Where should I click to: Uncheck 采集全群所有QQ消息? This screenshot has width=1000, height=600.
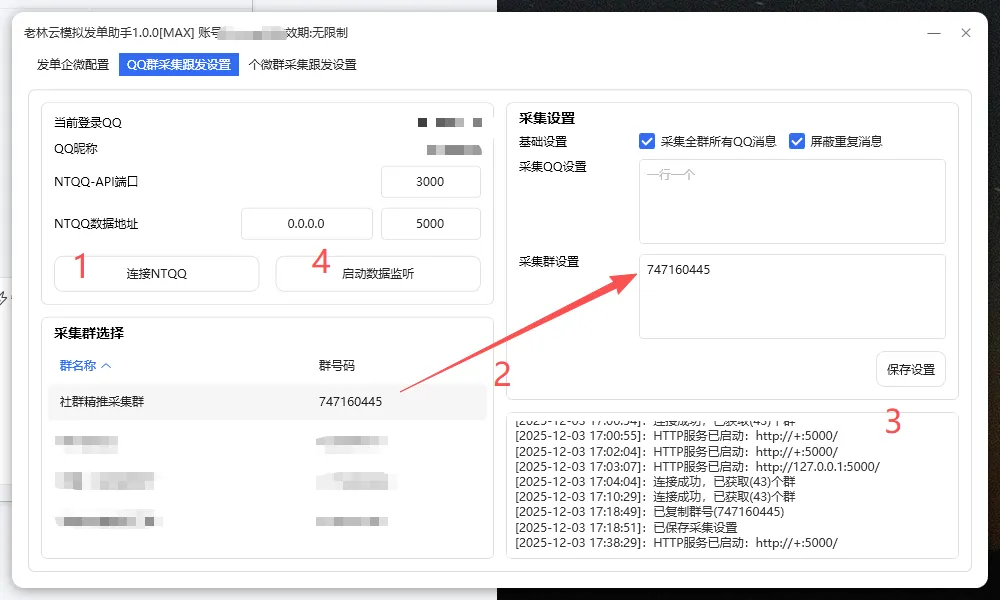647,141
